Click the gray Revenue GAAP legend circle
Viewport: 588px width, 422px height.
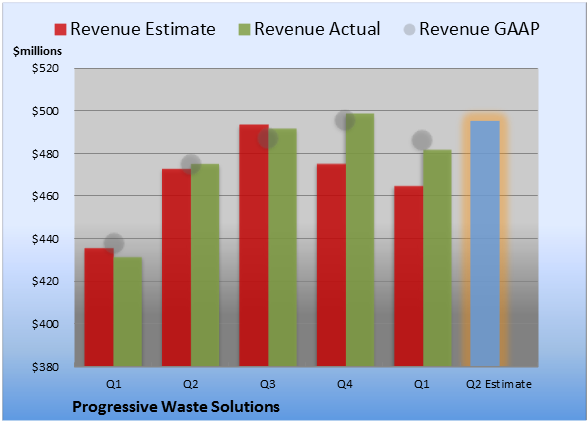pyautogui.click(x=409, y=29)
